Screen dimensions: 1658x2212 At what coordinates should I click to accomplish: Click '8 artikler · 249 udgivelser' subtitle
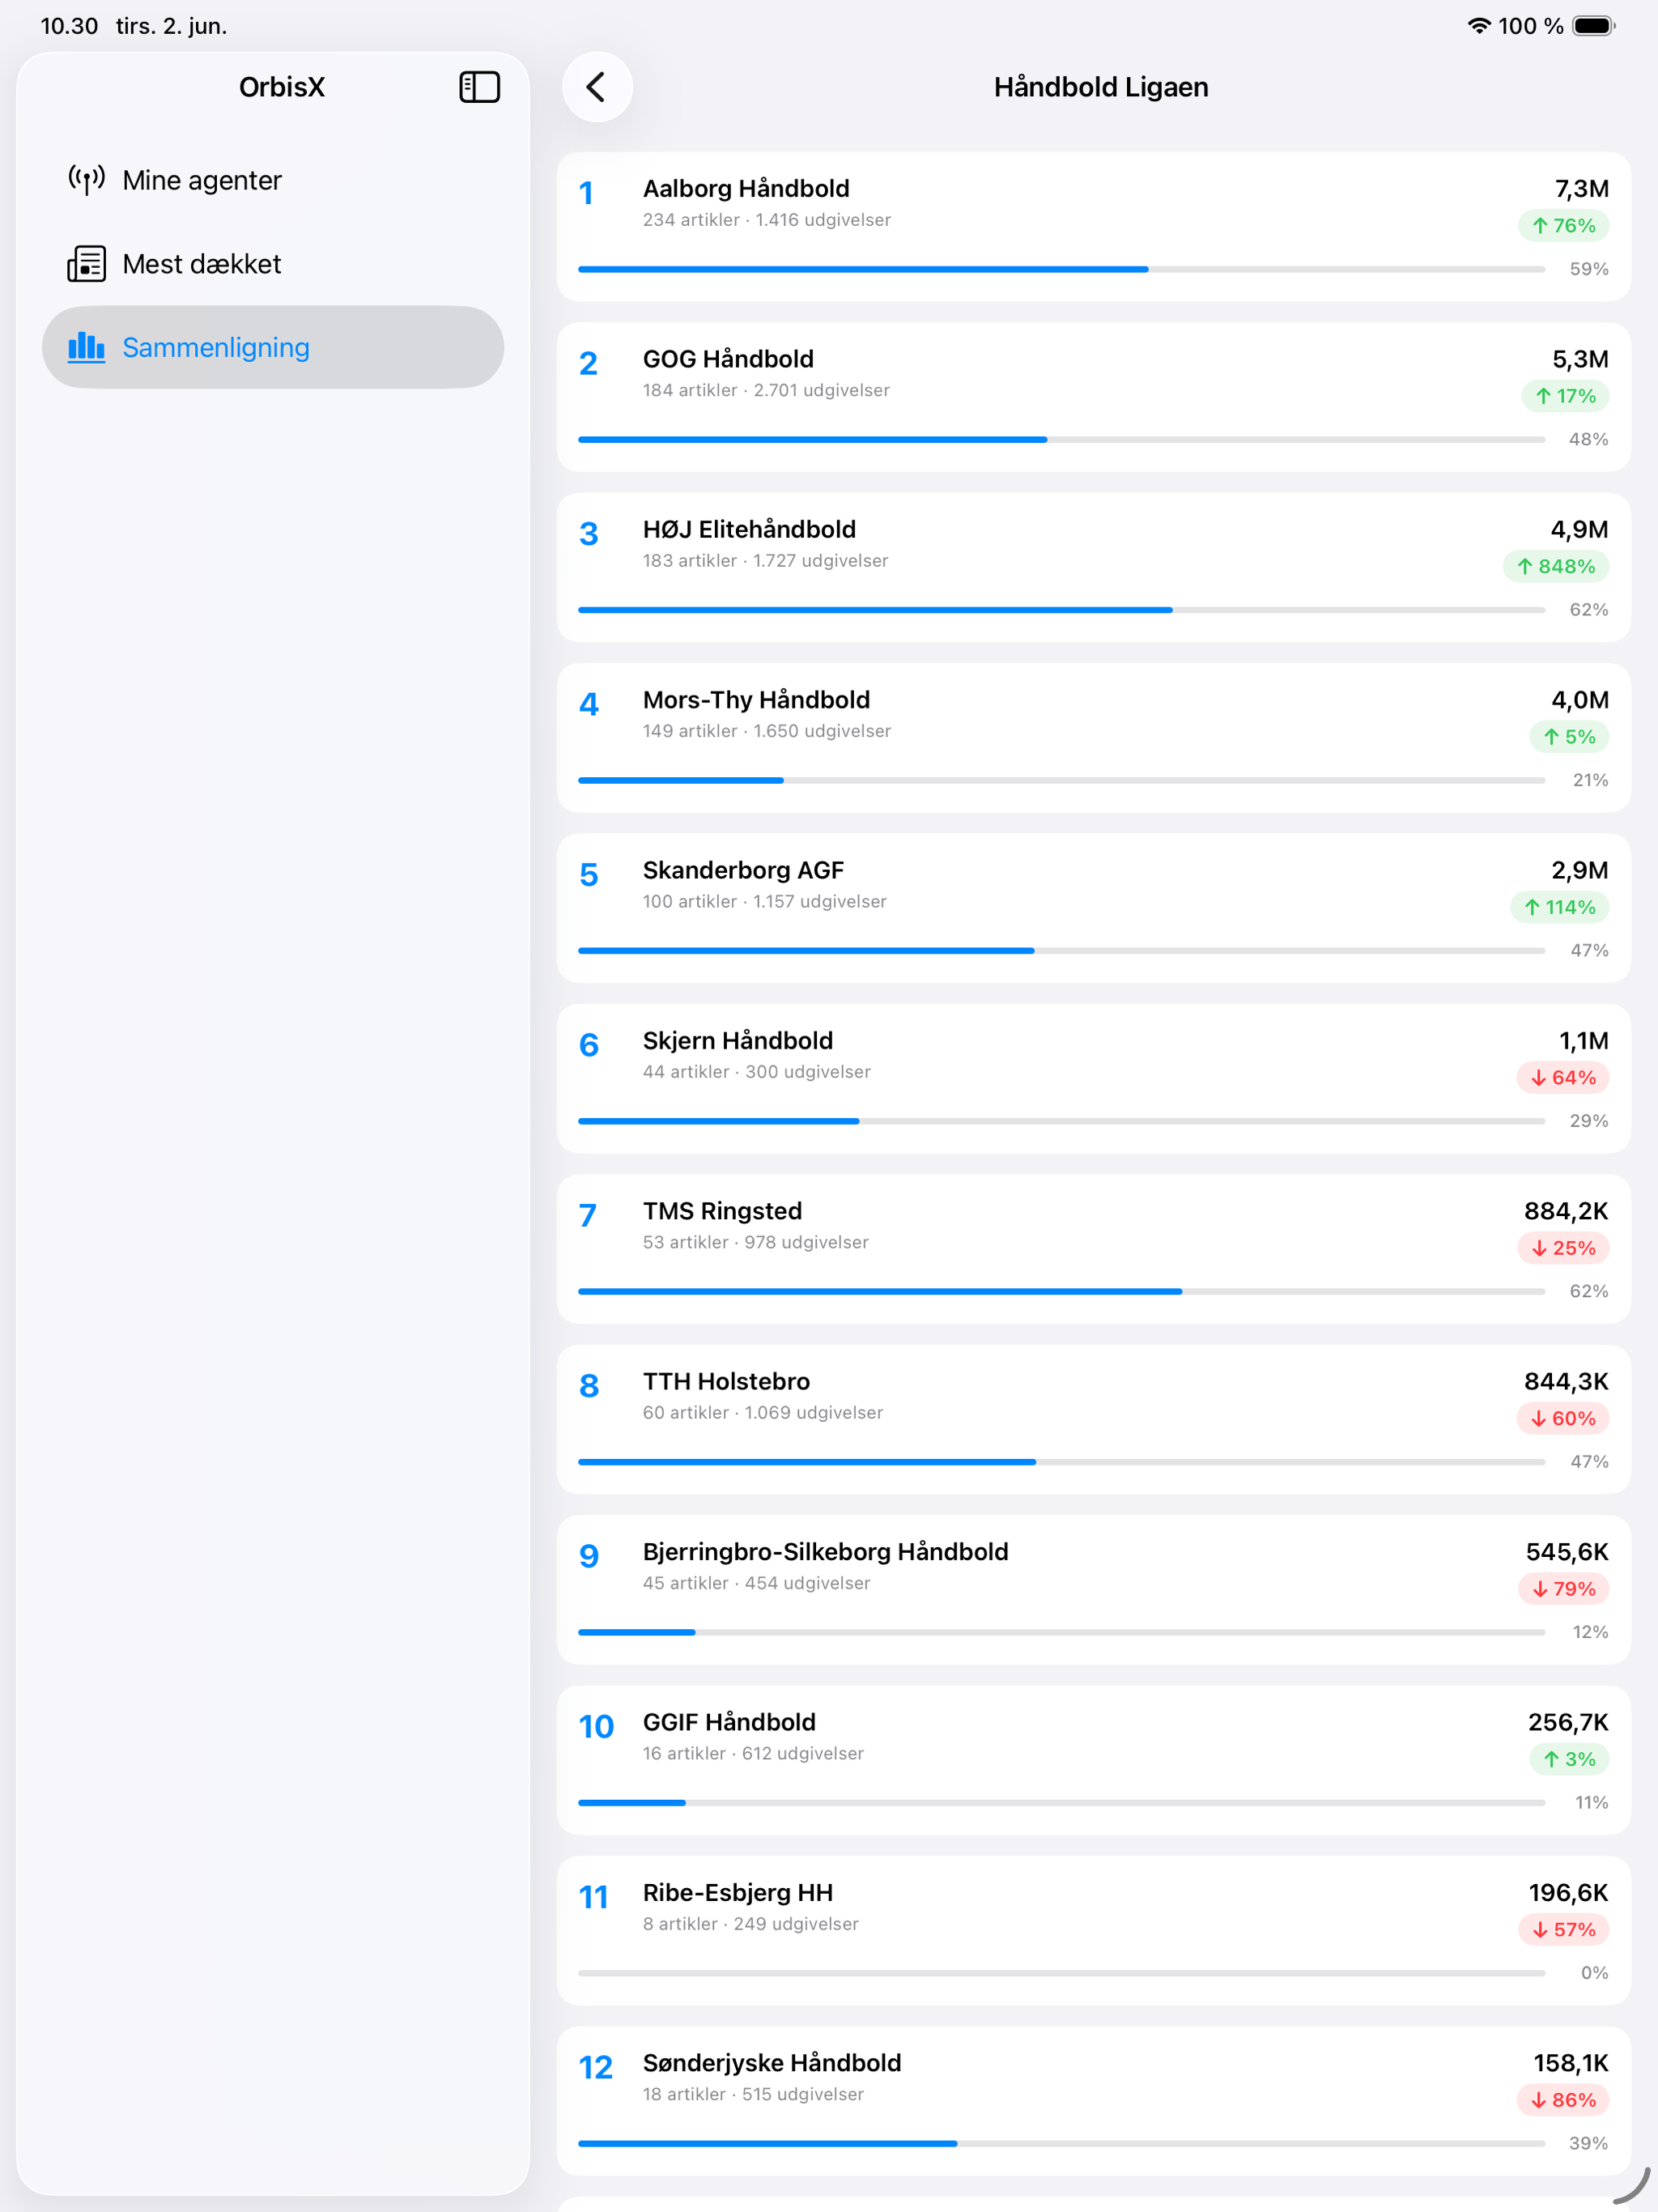(x=751, y=1924)
